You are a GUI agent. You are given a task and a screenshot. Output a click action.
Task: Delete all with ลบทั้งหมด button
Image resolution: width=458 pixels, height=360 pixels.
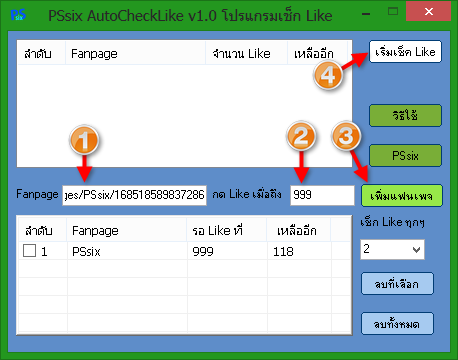pos(397,324)
